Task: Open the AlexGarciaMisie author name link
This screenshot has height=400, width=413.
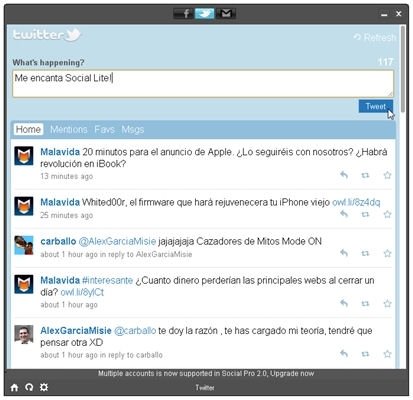Action: pyautogui.click(x=76, y=331)
